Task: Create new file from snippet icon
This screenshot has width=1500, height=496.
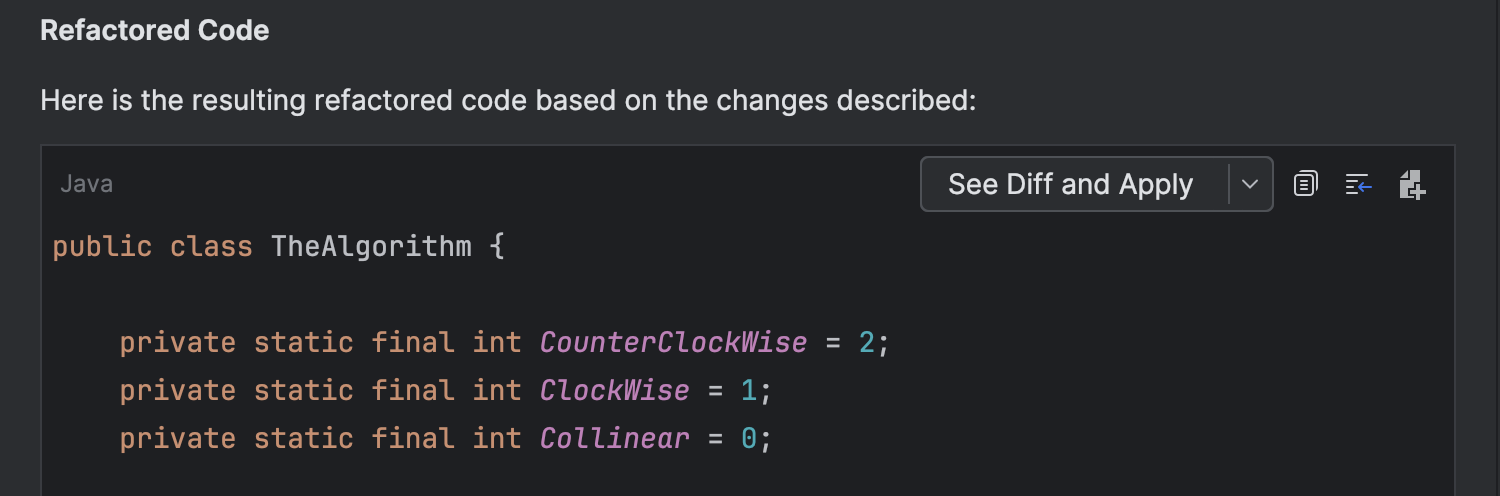Action: [1412, 184]
